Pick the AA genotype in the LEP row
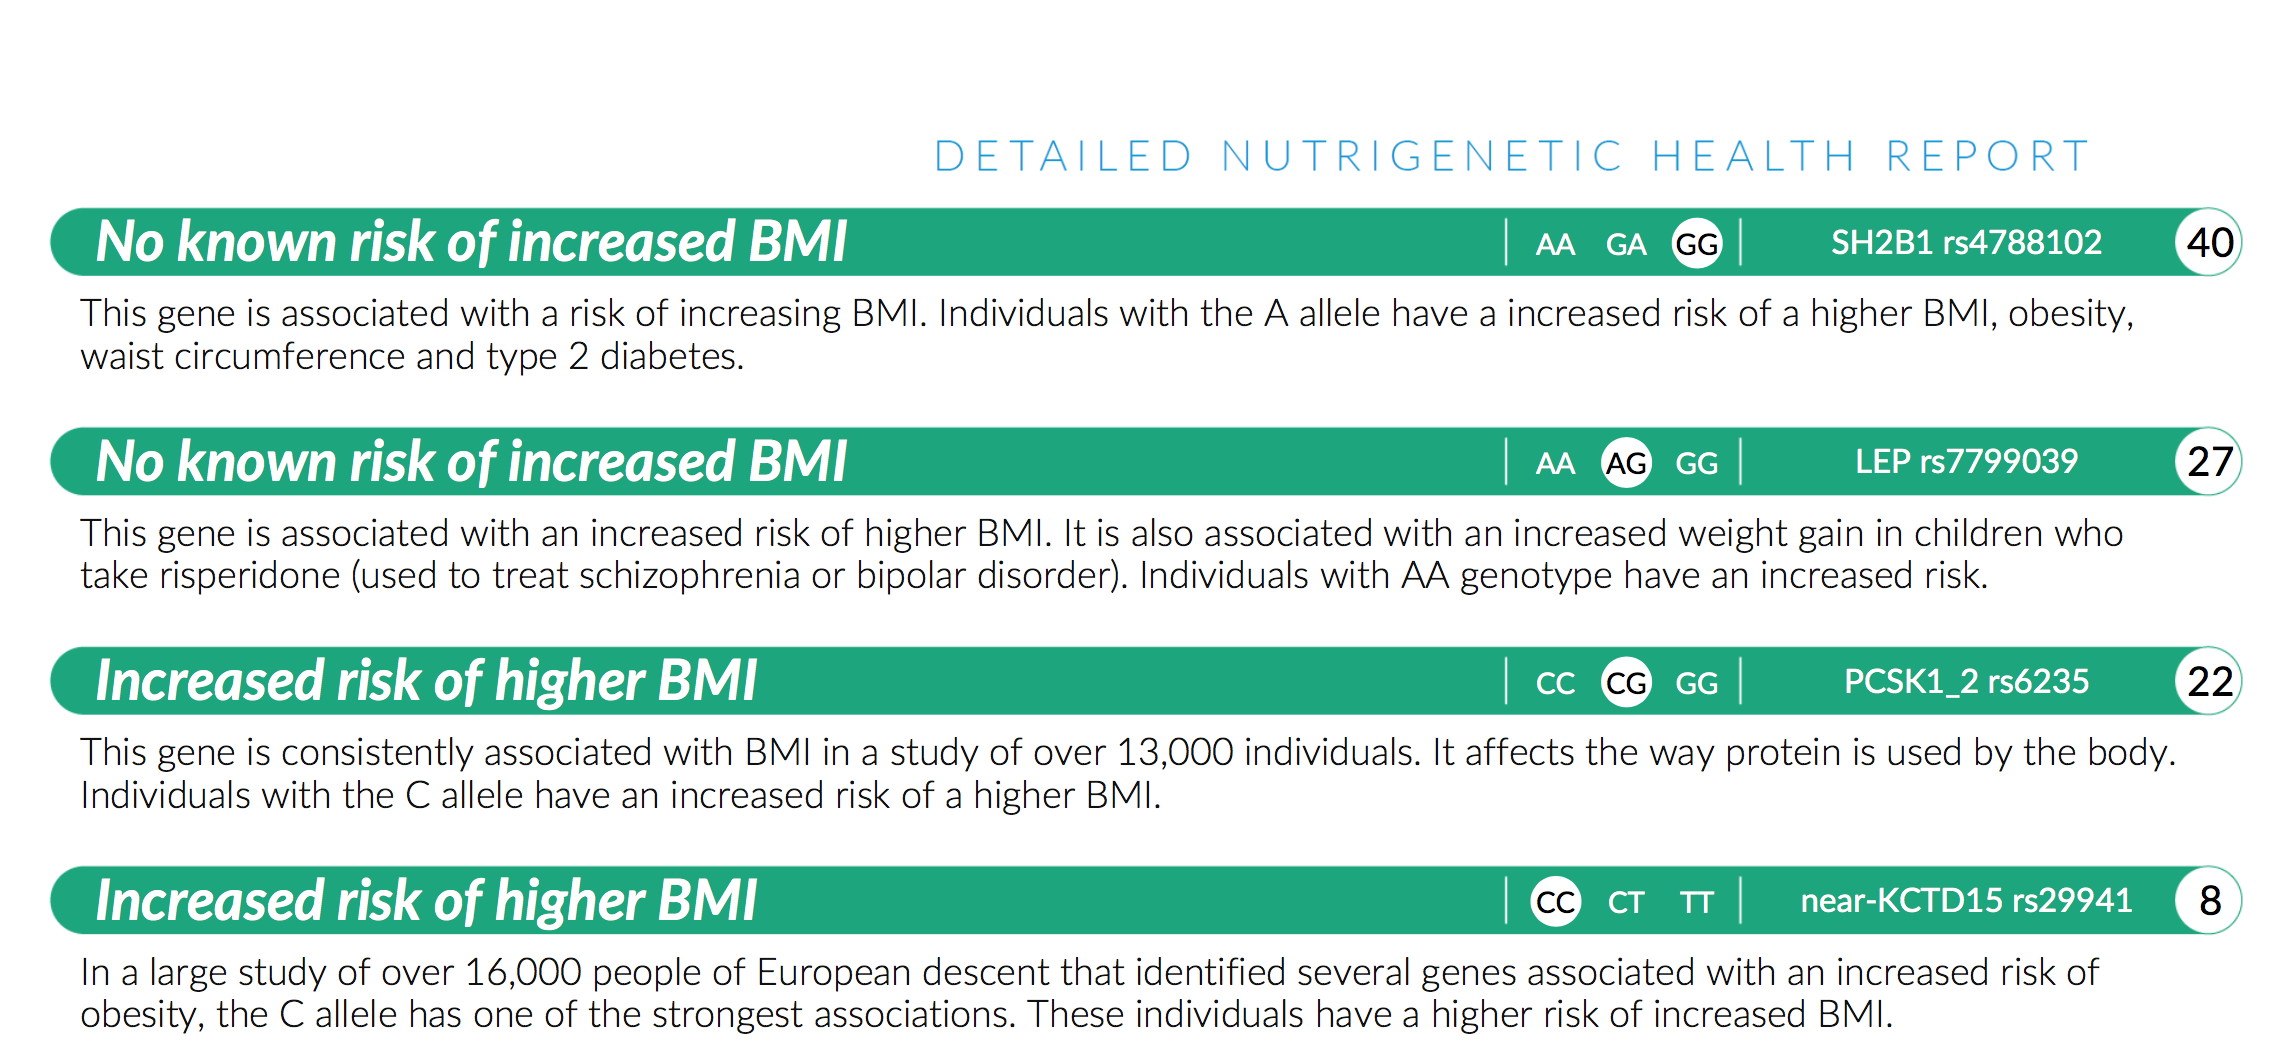The image size is (2282, 1056). (x=1555, y=463)
